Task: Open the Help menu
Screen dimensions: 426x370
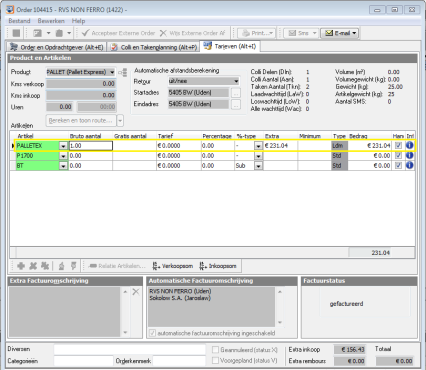Action: pos(78,21)
